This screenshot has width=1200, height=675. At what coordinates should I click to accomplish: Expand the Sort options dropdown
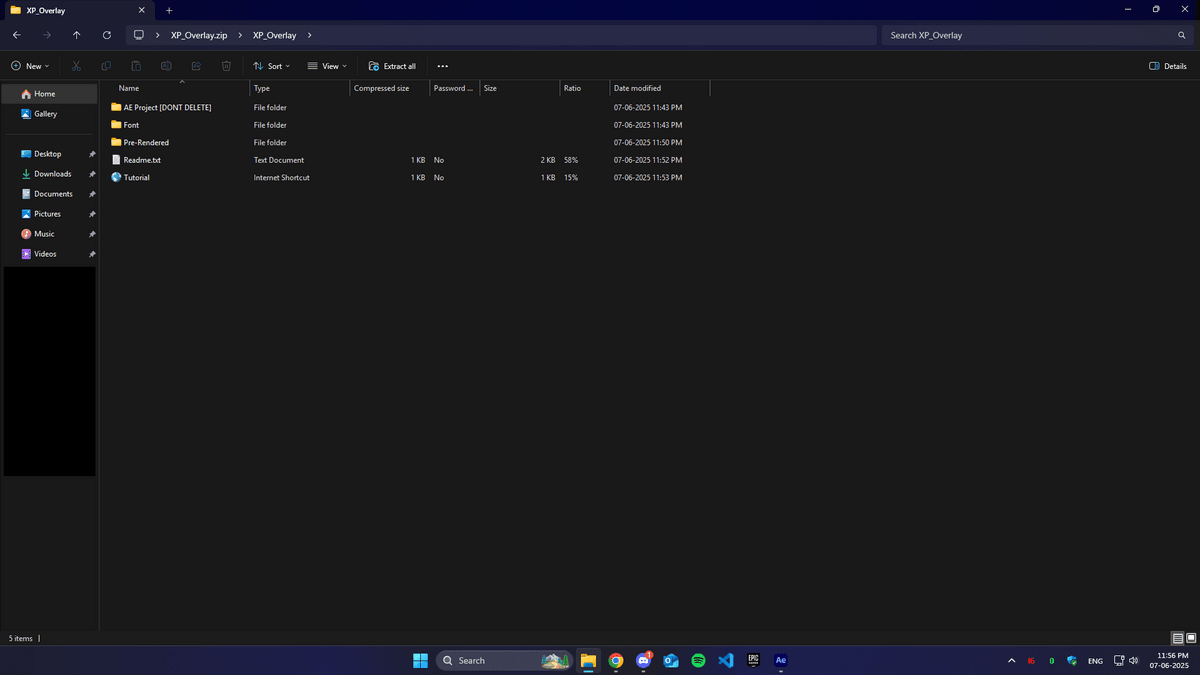click(271, 66)
